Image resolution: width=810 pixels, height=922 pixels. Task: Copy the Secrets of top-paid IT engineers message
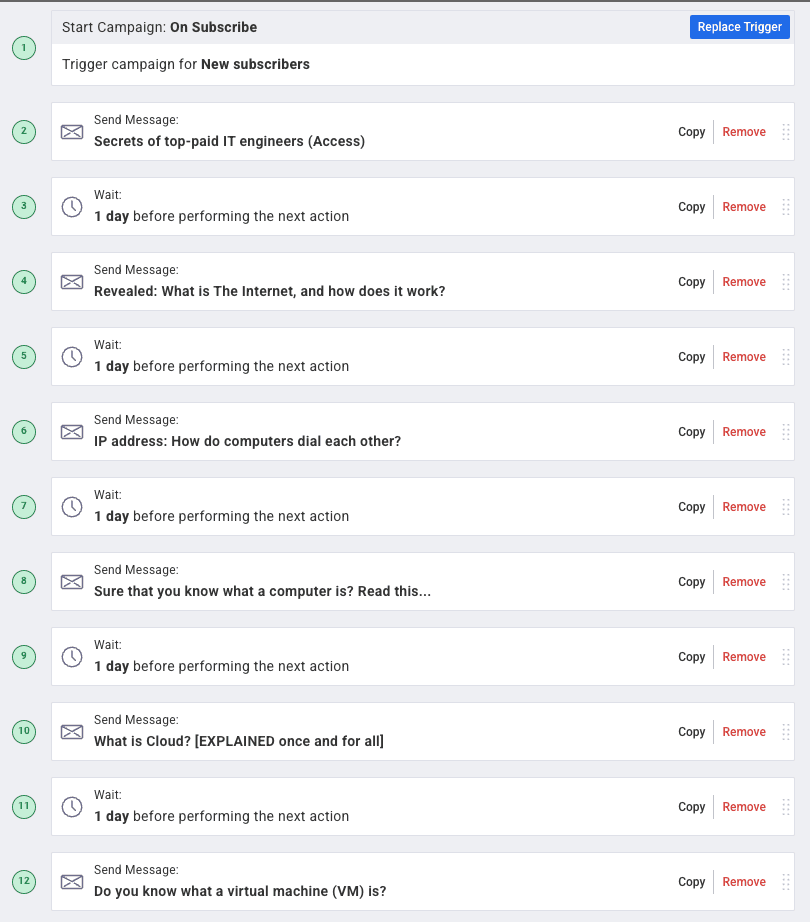coord(691,132)
